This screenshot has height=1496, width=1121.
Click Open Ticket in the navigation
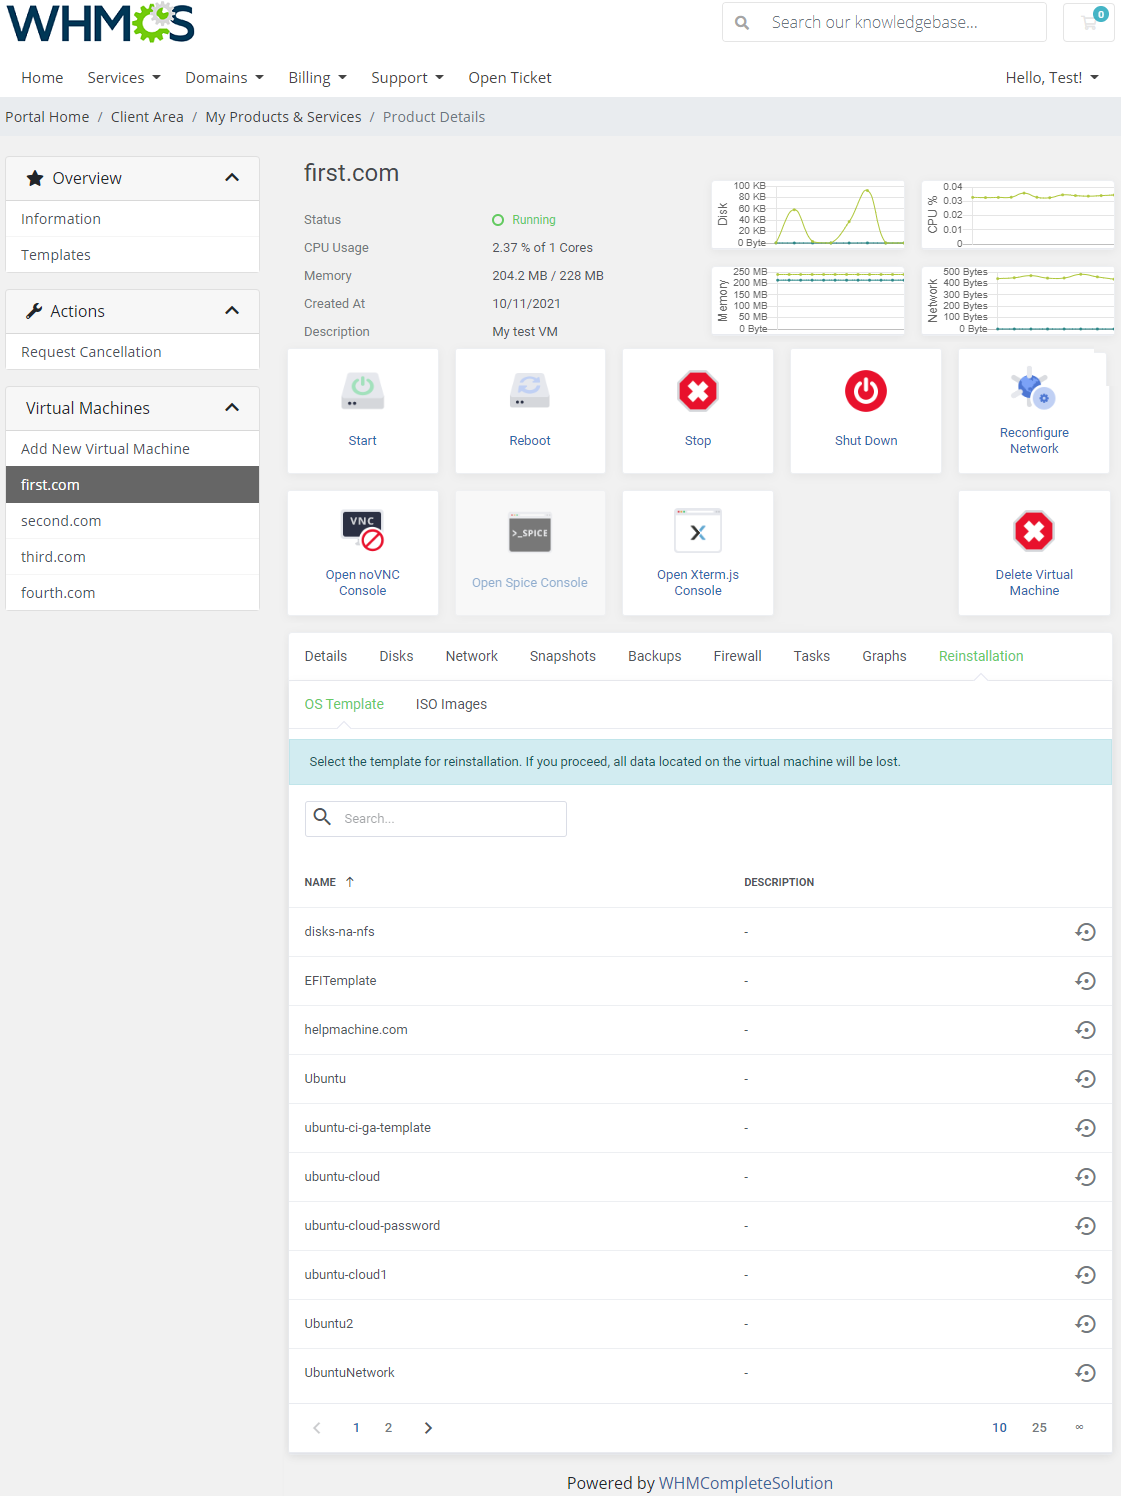click(510, 78)
